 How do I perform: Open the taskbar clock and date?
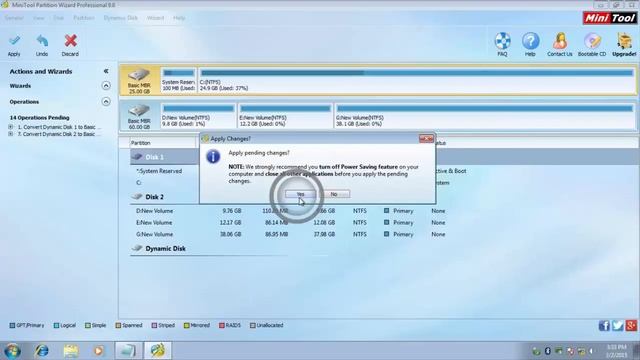[x=616, y=351]
